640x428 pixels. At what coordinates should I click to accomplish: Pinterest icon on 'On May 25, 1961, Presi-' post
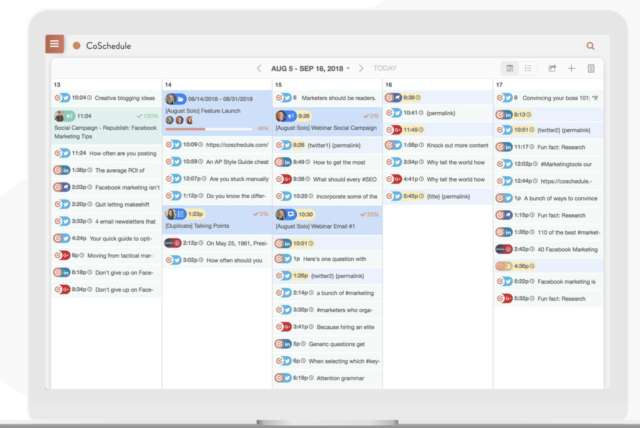[177, 243]
